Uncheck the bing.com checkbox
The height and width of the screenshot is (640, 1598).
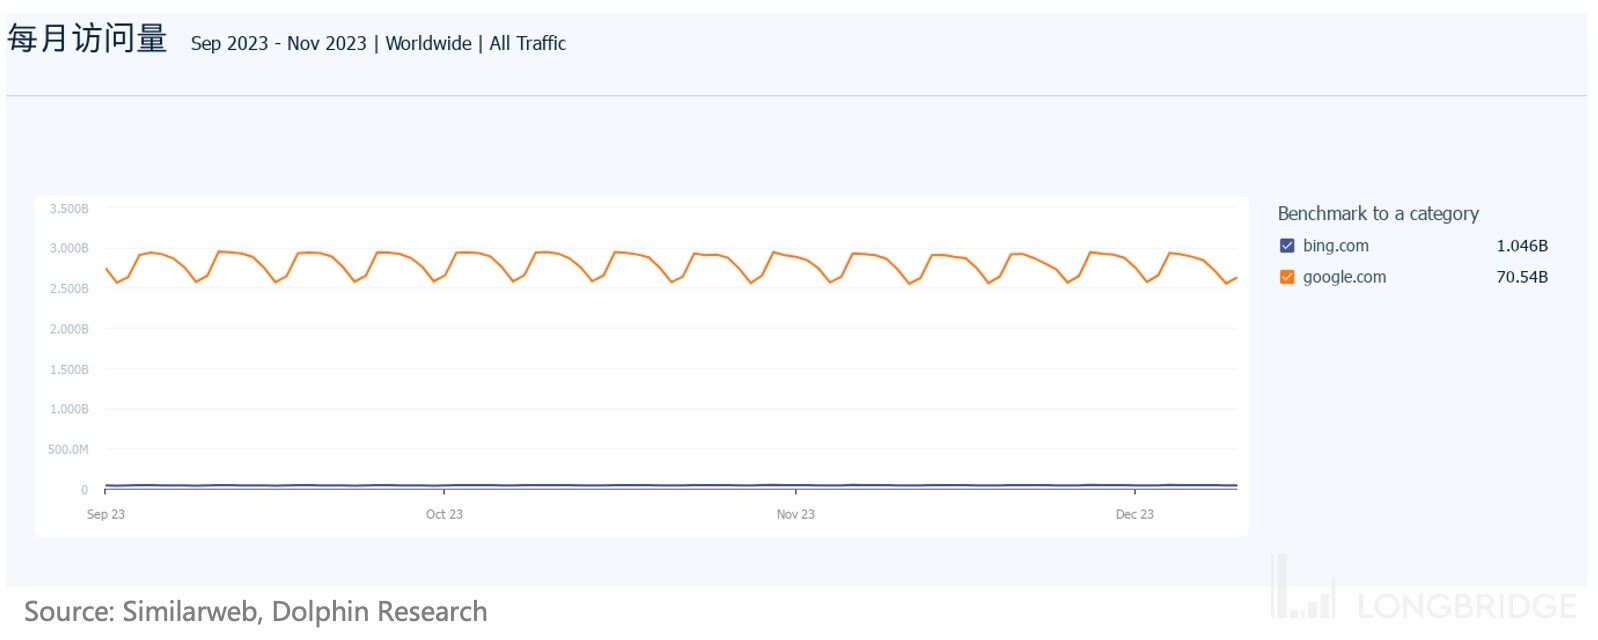1287,246
